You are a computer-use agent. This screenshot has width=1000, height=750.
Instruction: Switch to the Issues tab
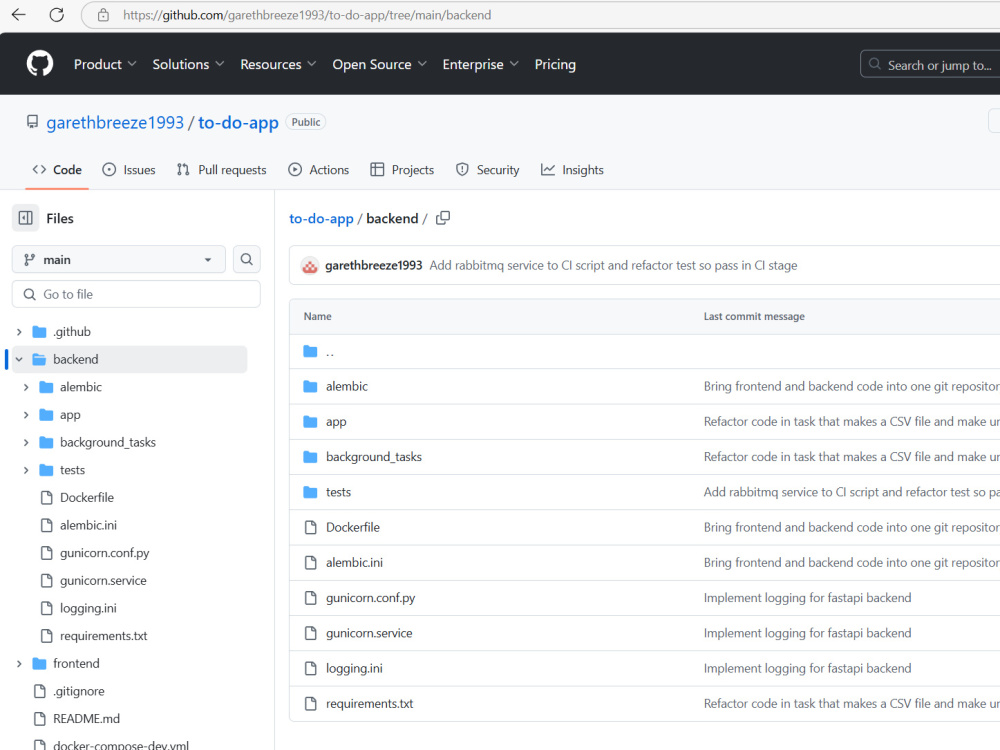(129, 170)
